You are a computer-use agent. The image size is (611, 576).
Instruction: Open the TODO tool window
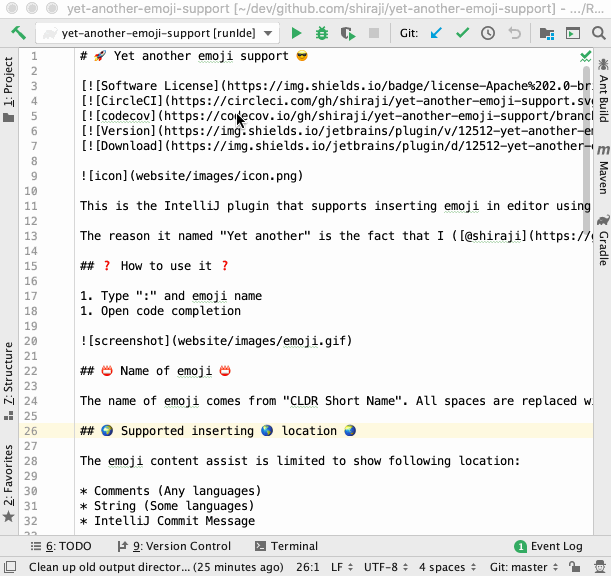tap(61, 546)
